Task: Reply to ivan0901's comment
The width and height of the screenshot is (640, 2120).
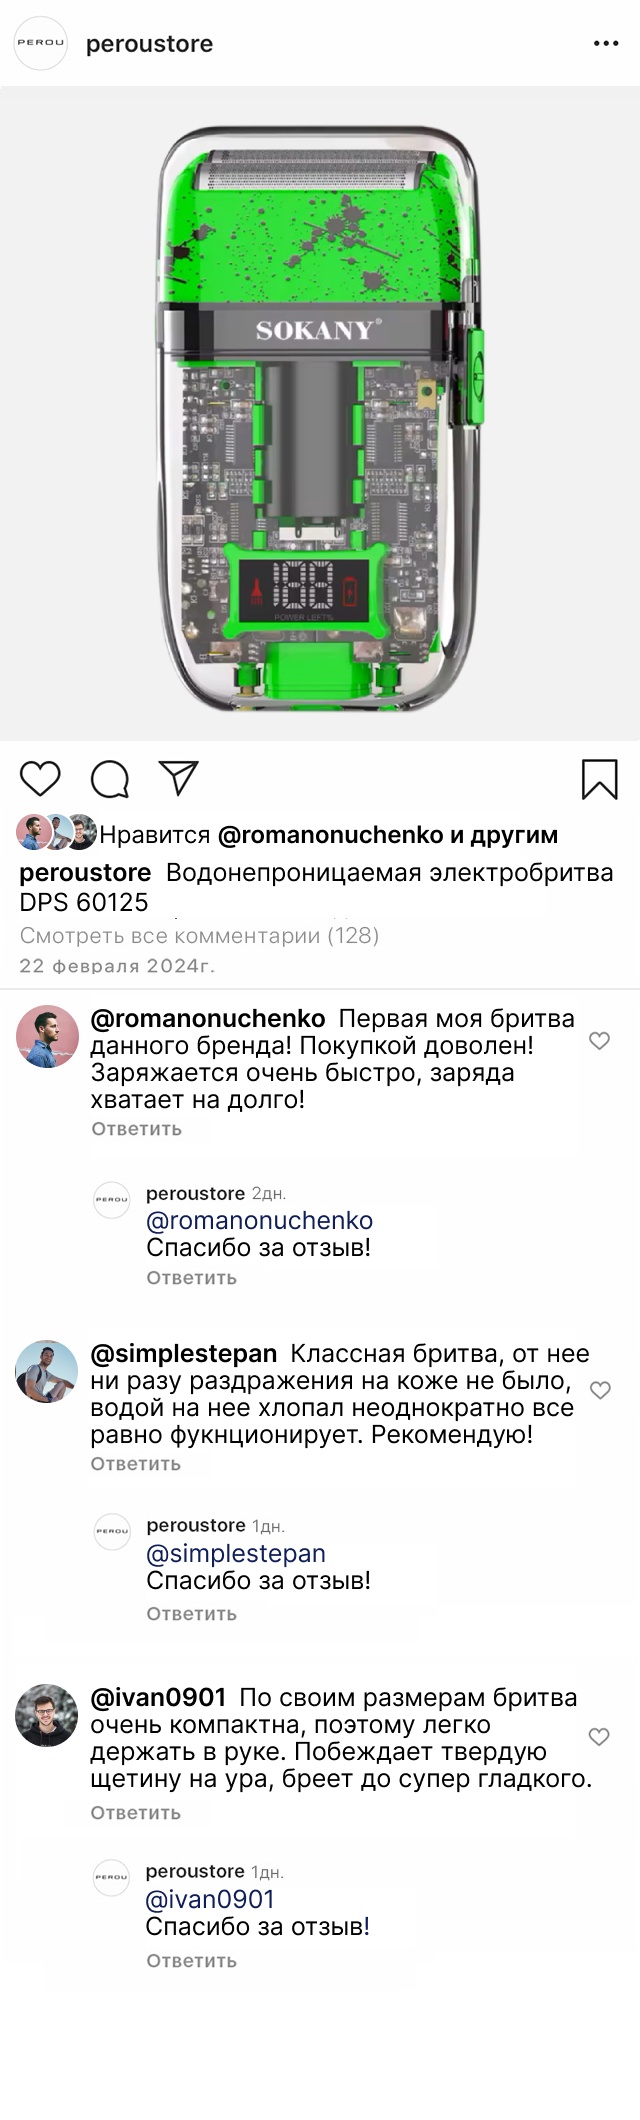Action: [135, 1813]
